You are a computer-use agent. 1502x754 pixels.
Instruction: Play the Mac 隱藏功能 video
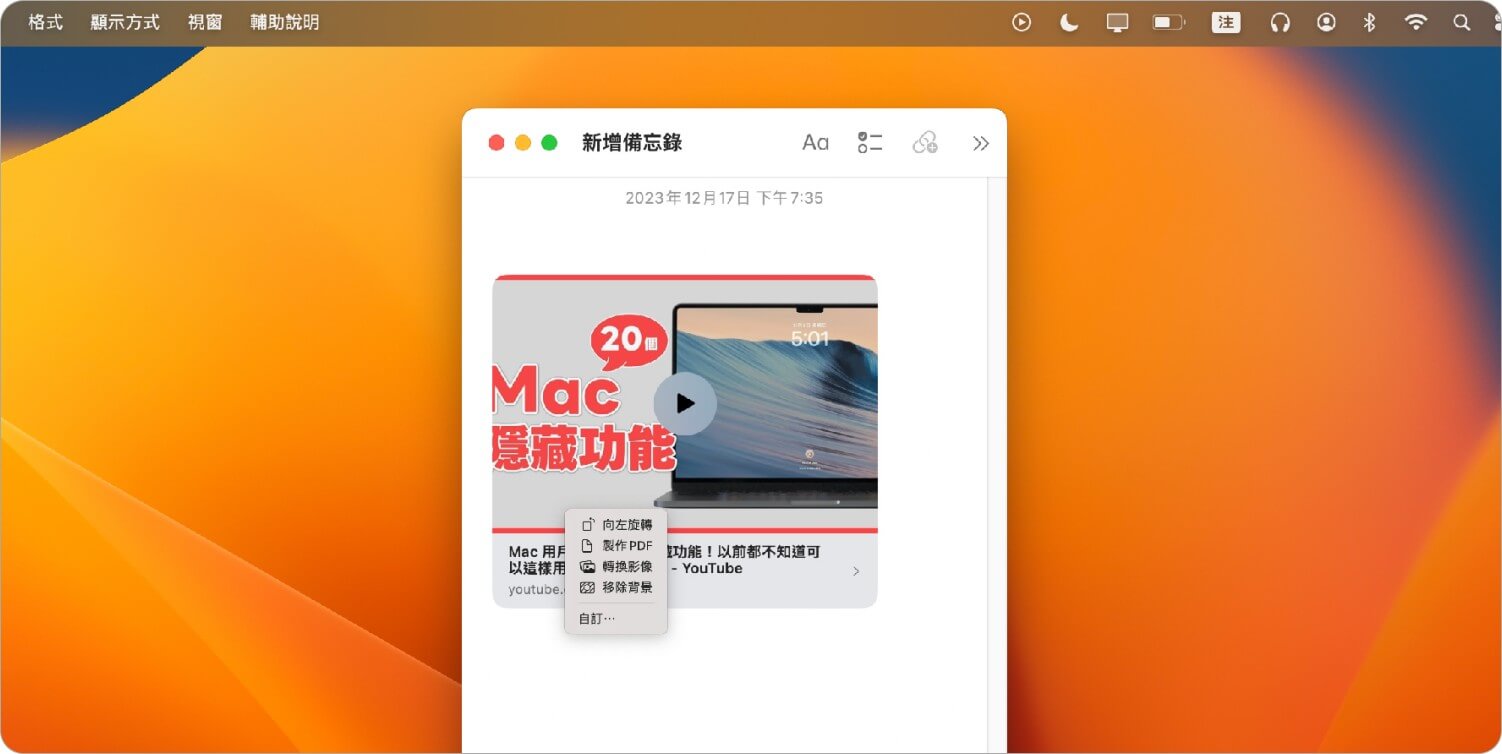click(685, 403)
